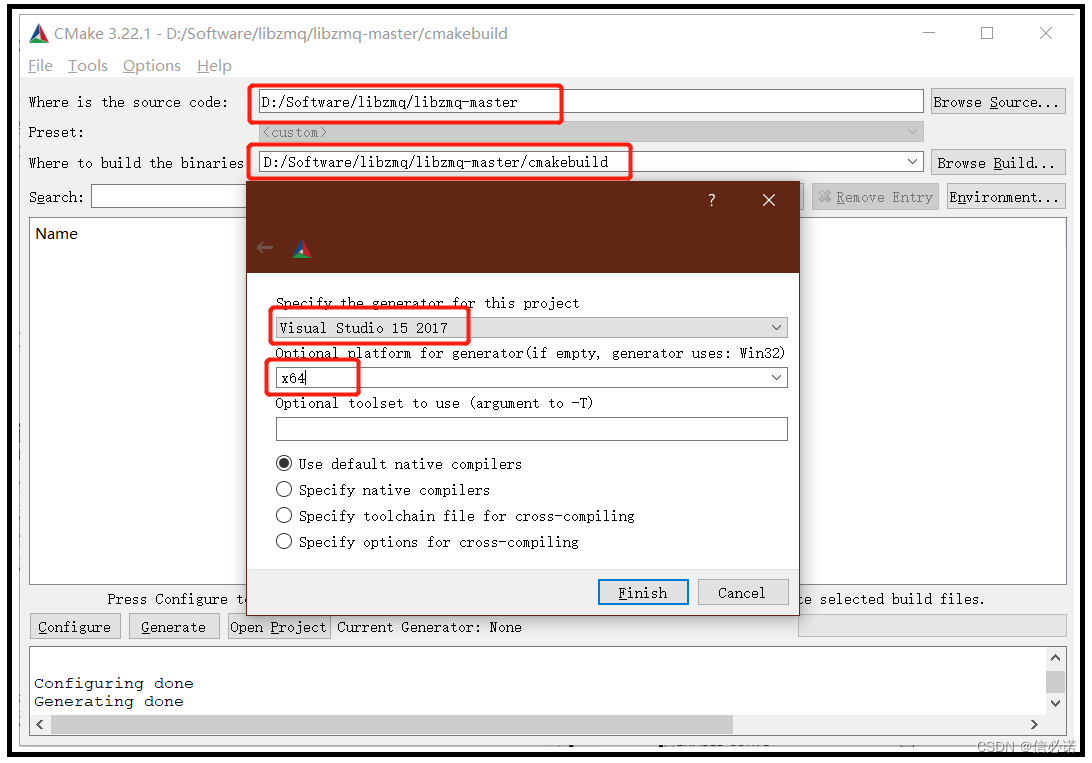Click the CMake icon in the title bar
Image resolution: width=1092 pixels, height=763 pixels.
pos(38,32)
